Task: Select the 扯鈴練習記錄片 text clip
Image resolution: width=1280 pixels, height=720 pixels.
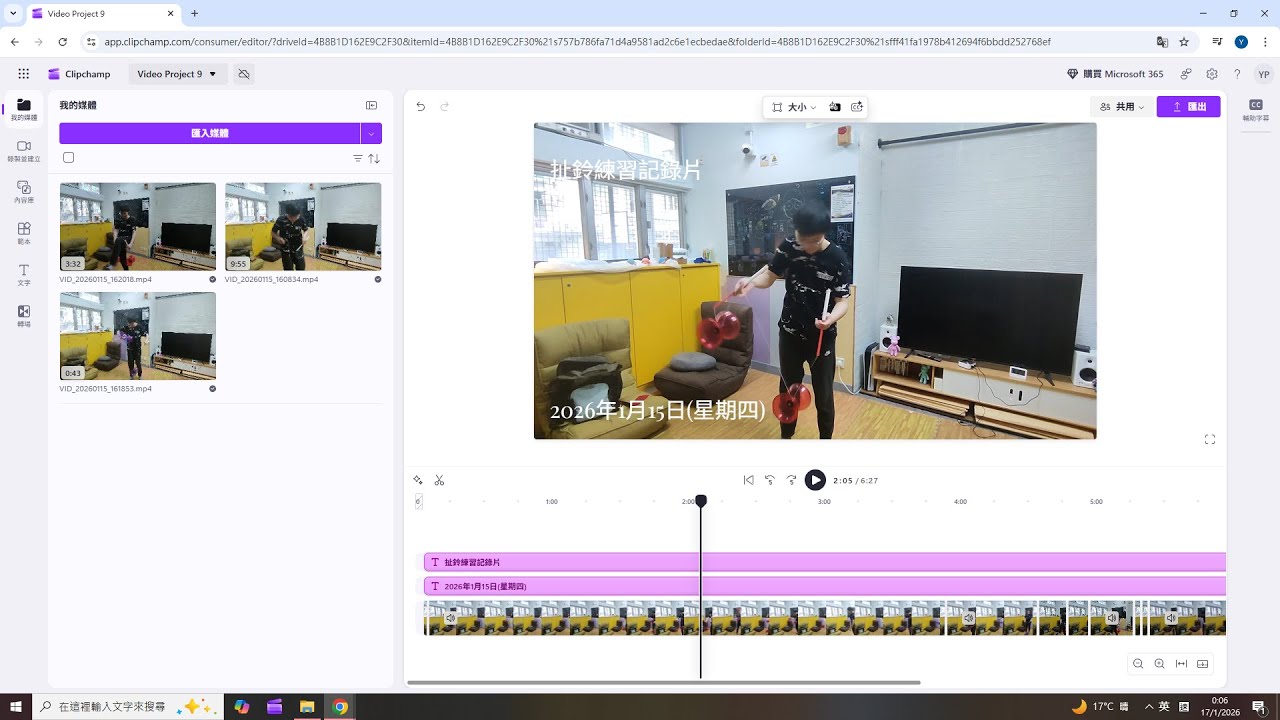Action: [824, 562]
